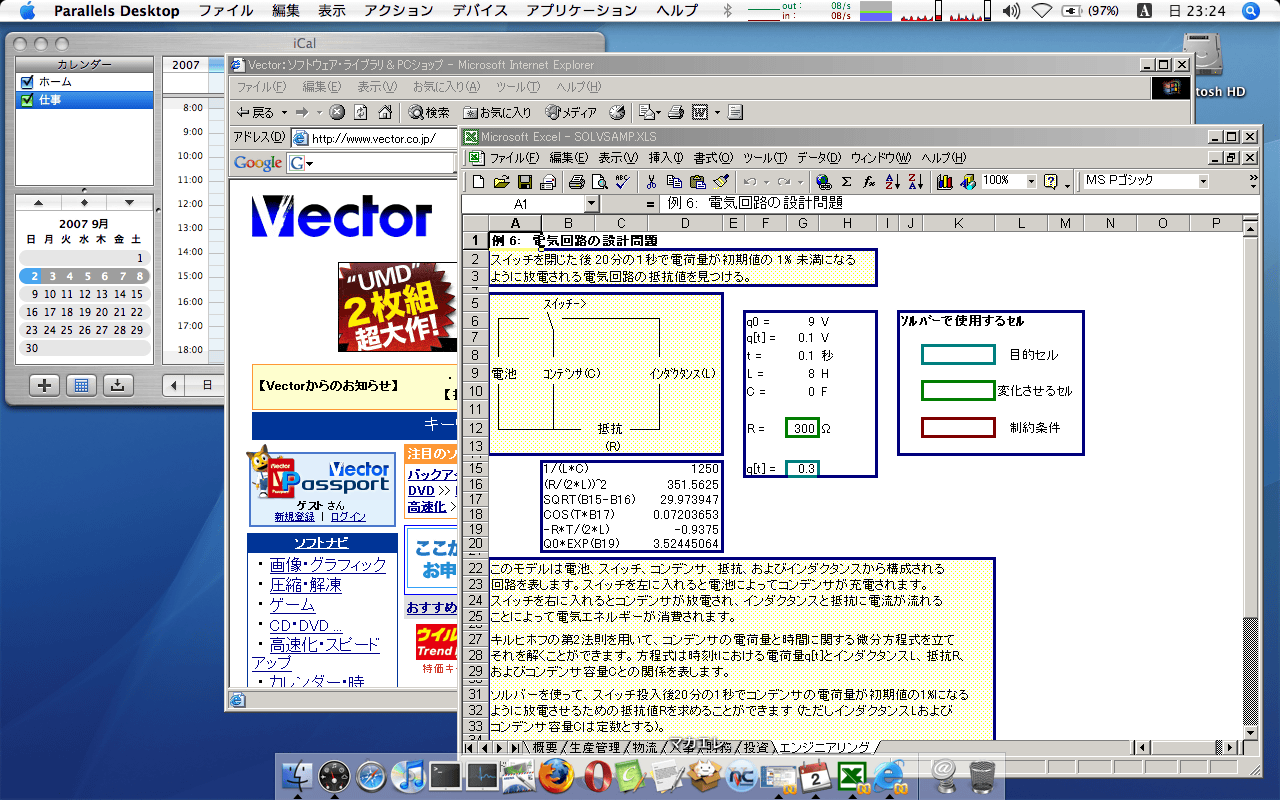Screen dimensions: 1280x800
Task: Click the iCal add calendar plus button
Action: tap(44, 384)
